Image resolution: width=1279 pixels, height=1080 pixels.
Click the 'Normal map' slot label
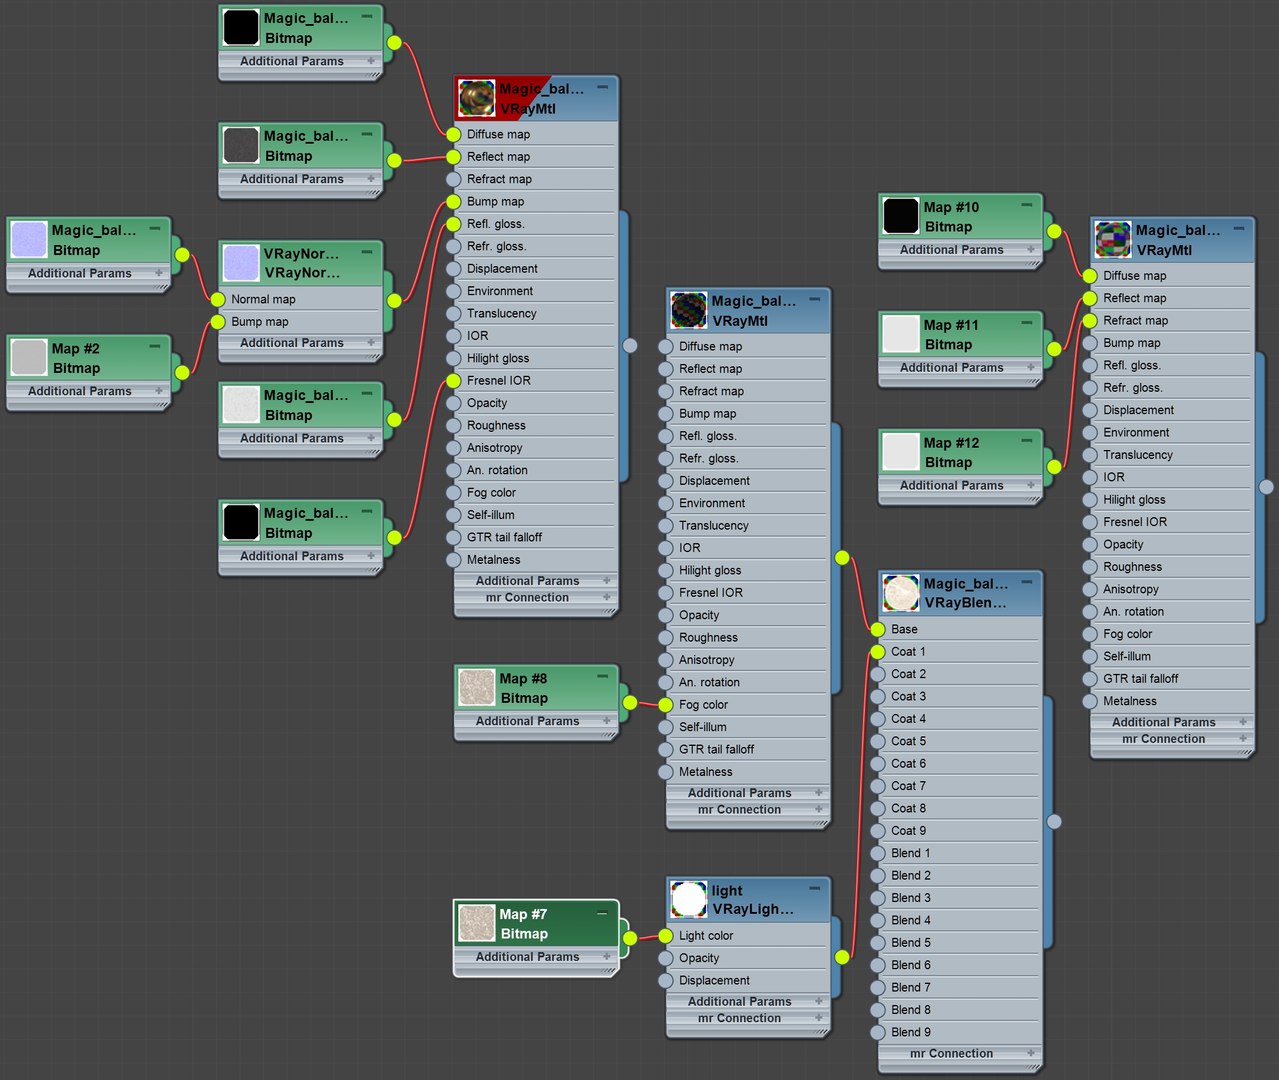tap(263, 299)
